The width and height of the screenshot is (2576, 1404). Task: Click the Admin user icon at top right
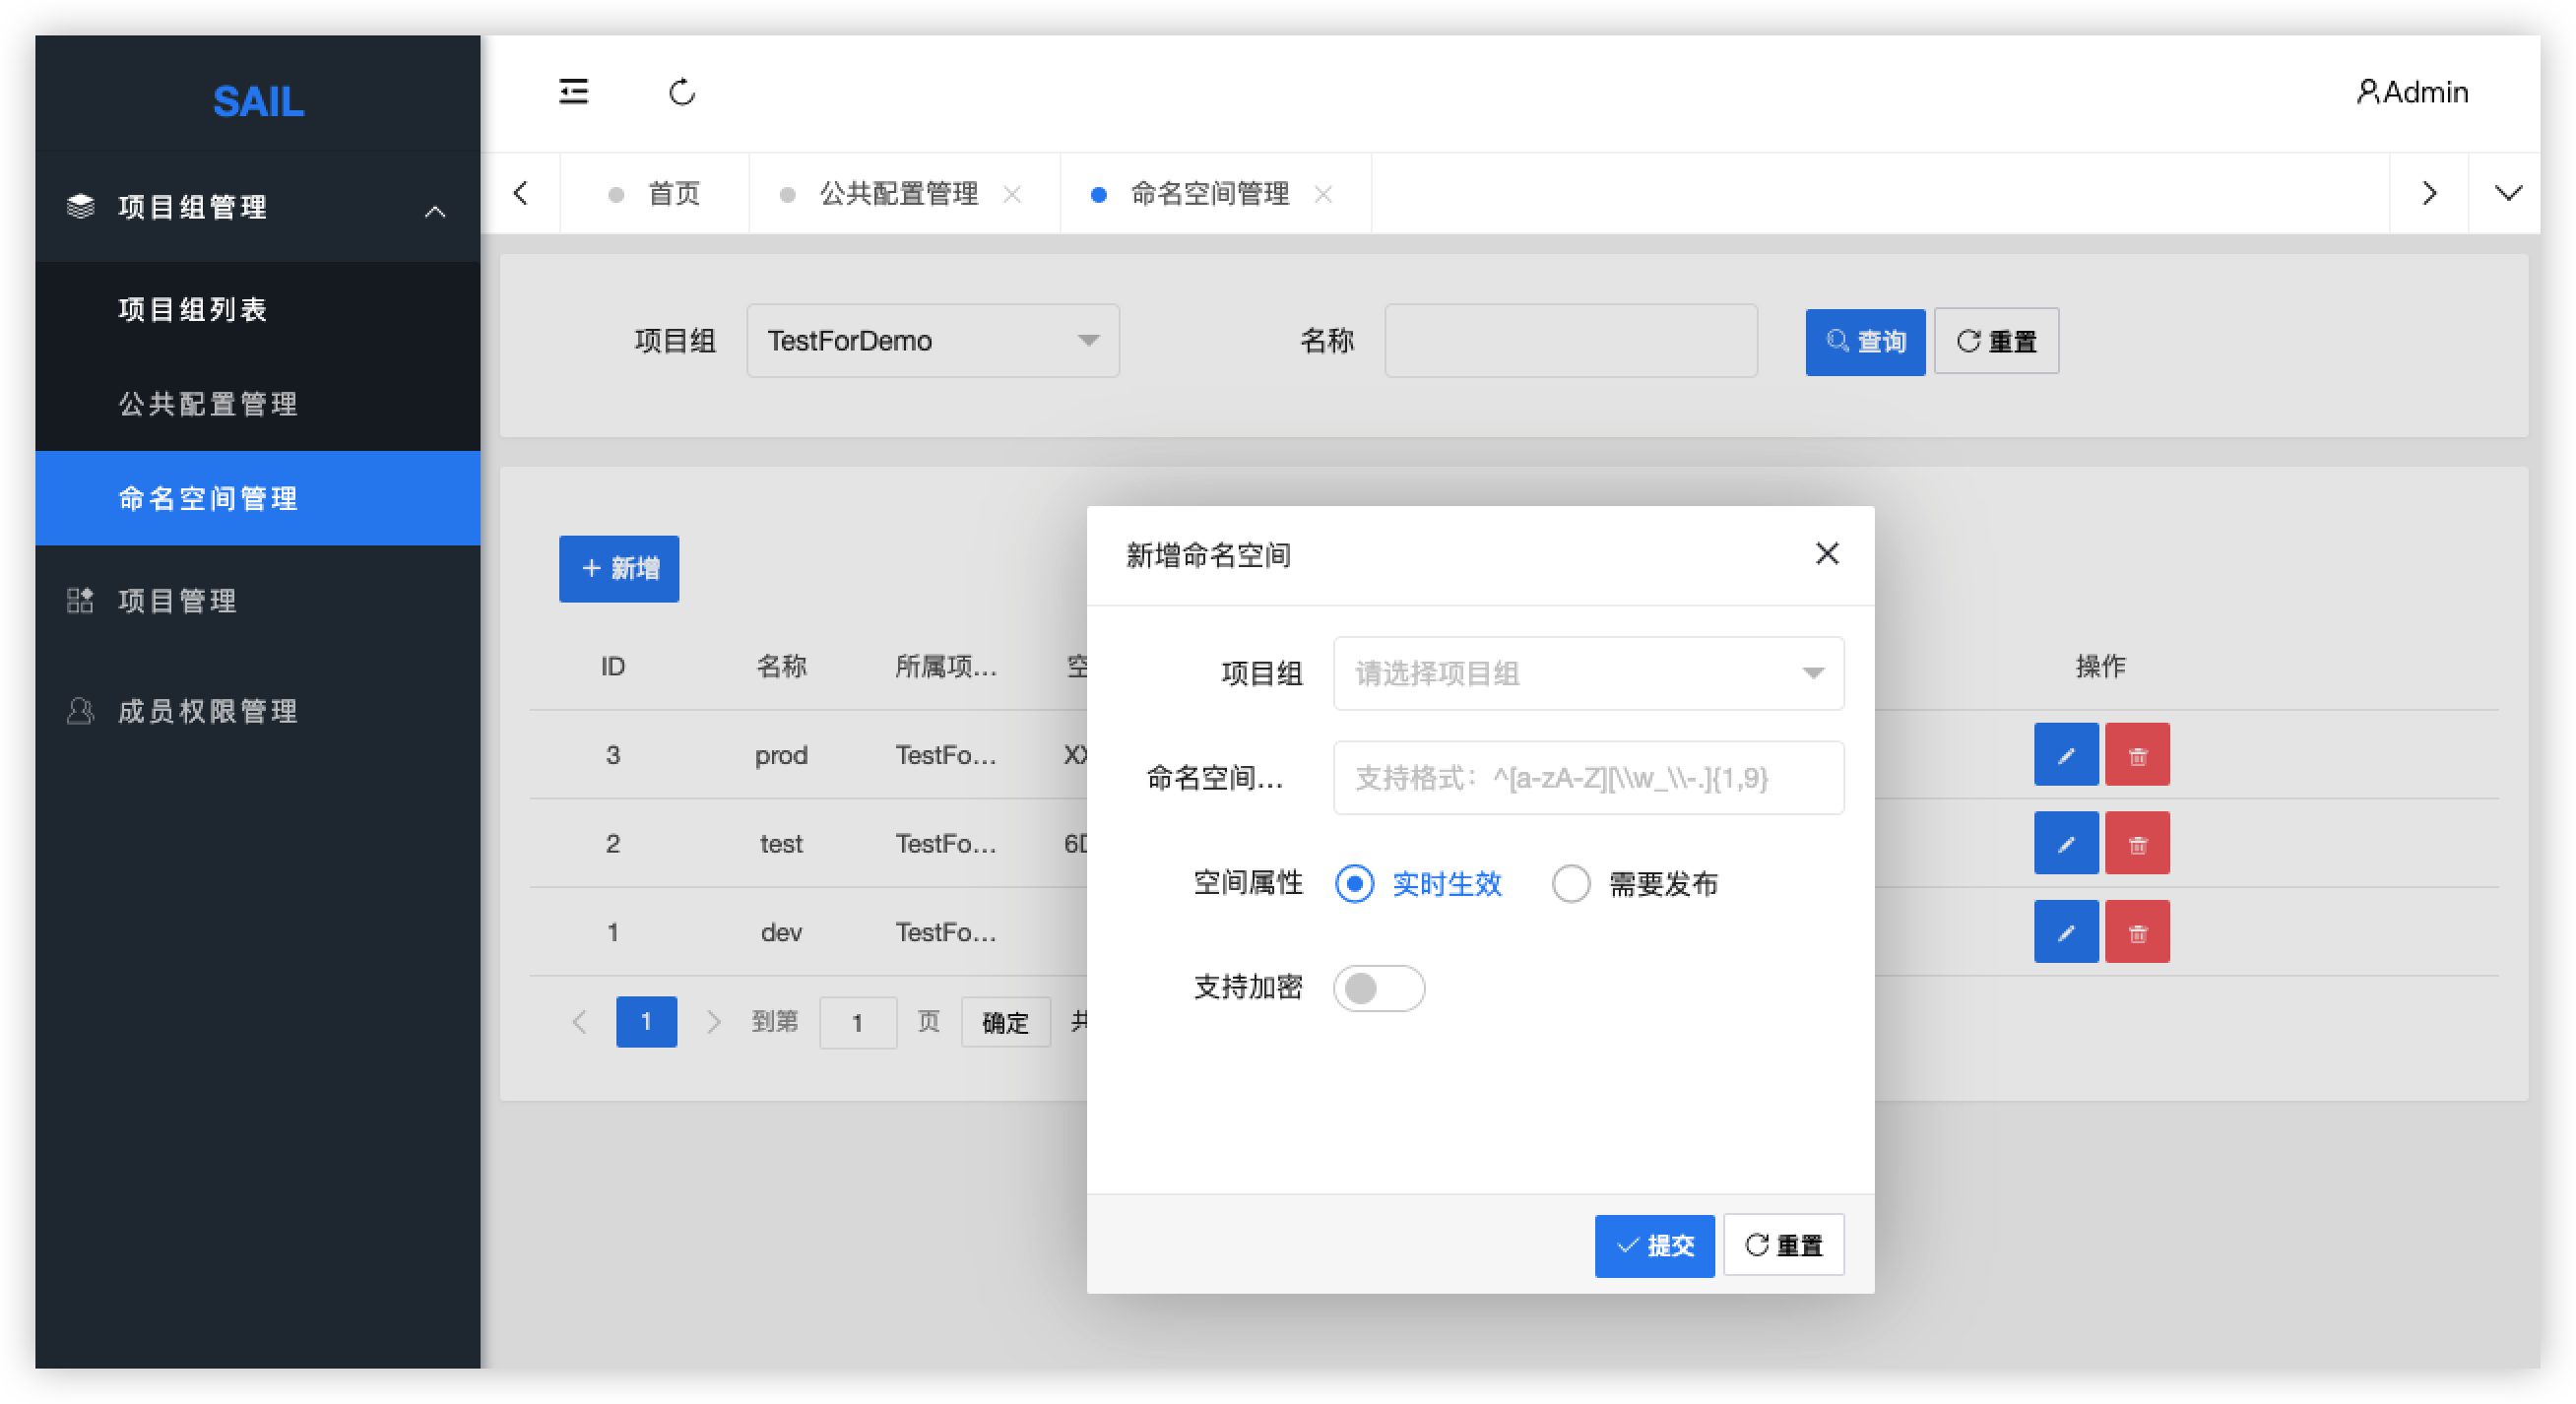pos(2366,92)
